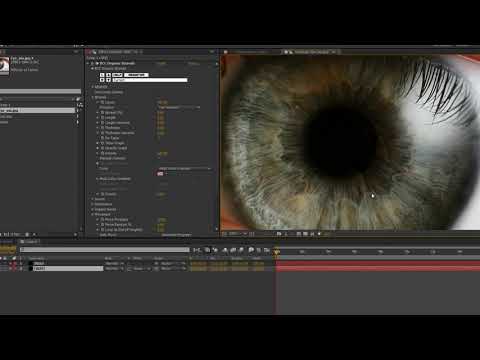Switch to the Composition viewer tab

tap(312, 52)
